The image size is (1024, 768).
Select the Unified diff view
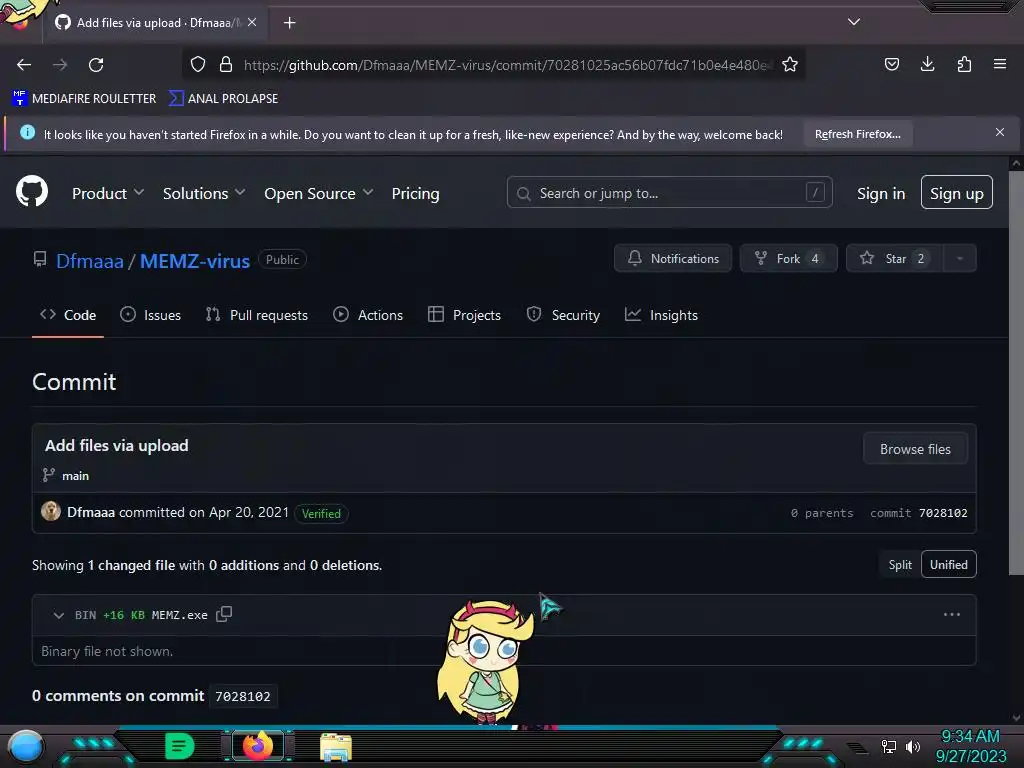948,565
